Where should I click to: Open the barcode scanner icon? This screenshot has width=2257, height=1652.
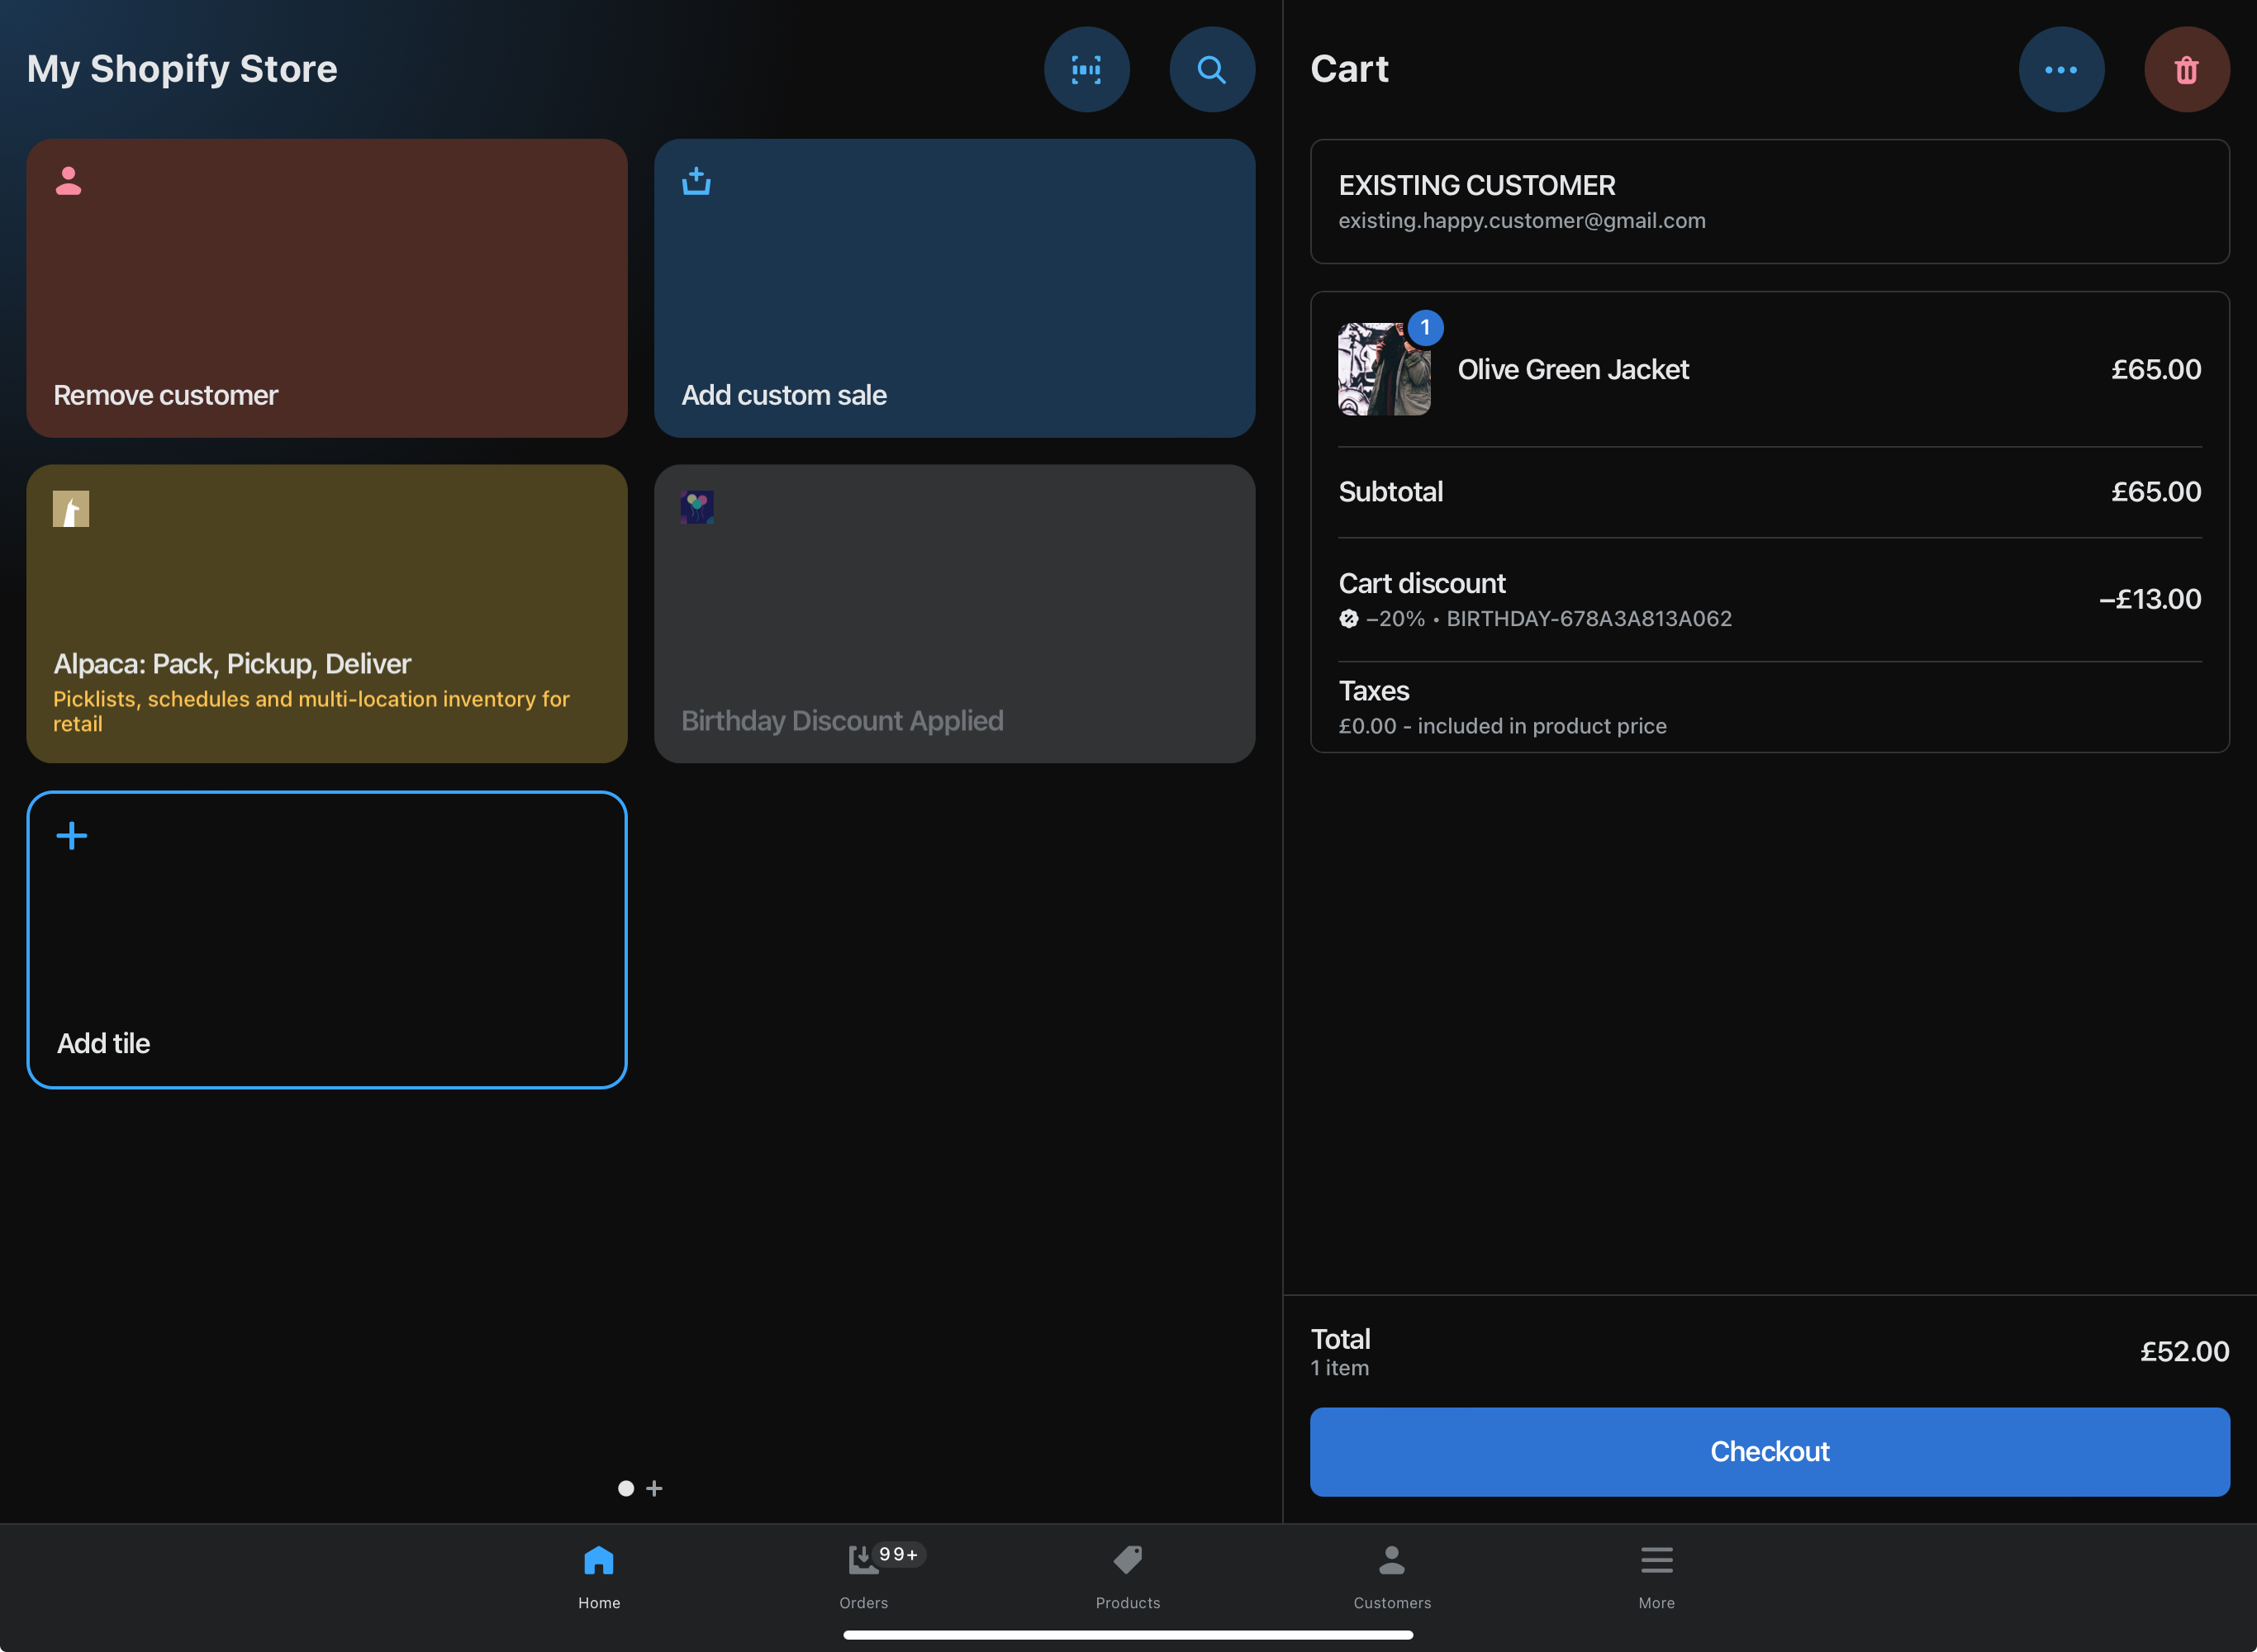(x=1086, y=69)
